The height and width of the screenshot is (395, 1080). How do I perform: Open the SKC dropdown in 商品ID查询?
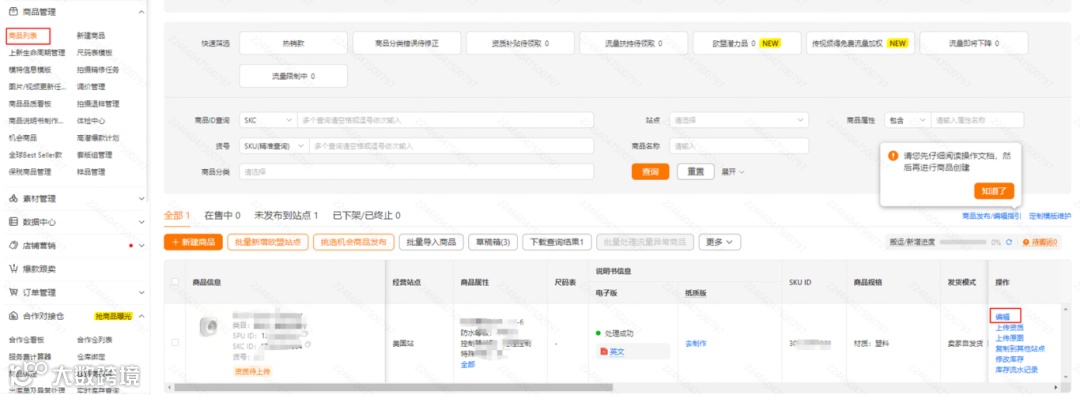pos(268,120)
